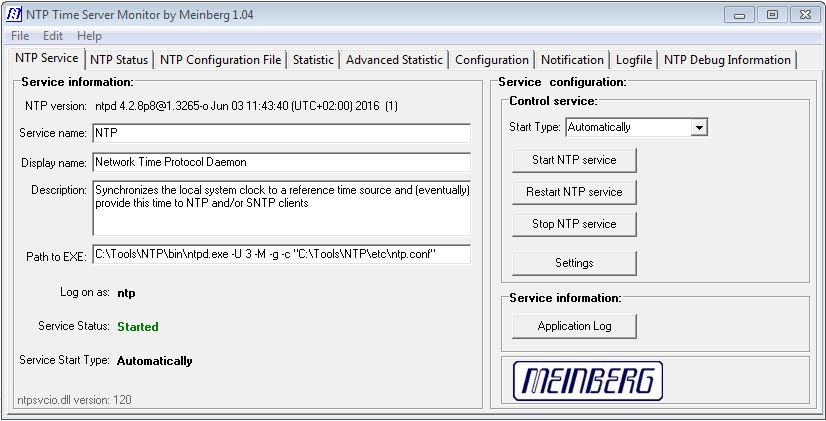The height and width of the screenshot is (421, 826).
Task: Click the NTP app icon in title bar
Action: point(14,15)
